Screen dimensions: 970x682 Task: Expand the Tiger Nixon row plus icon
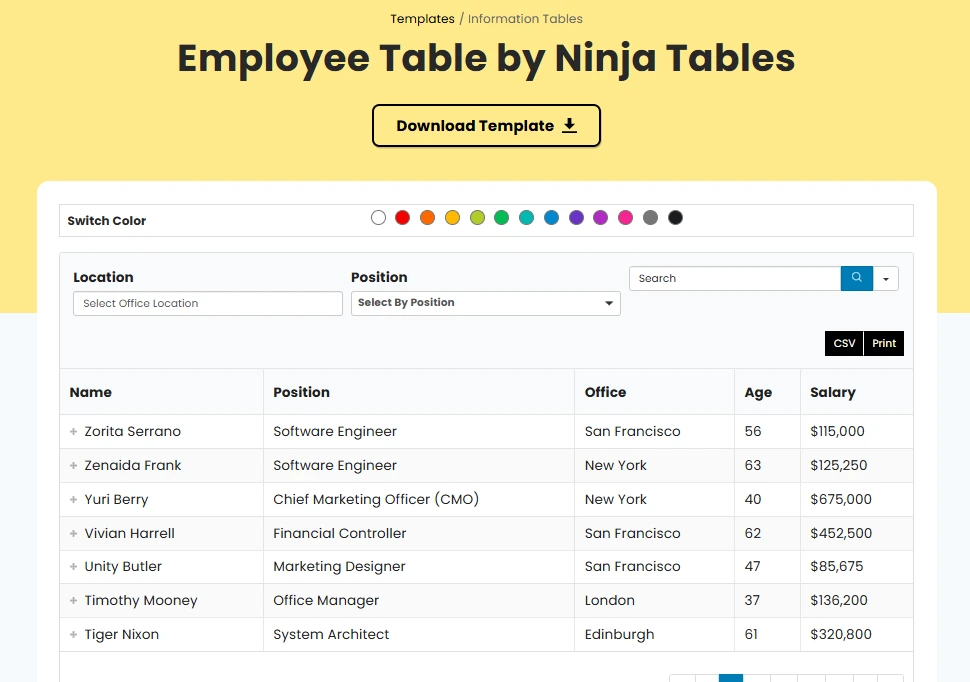[73, 634]
